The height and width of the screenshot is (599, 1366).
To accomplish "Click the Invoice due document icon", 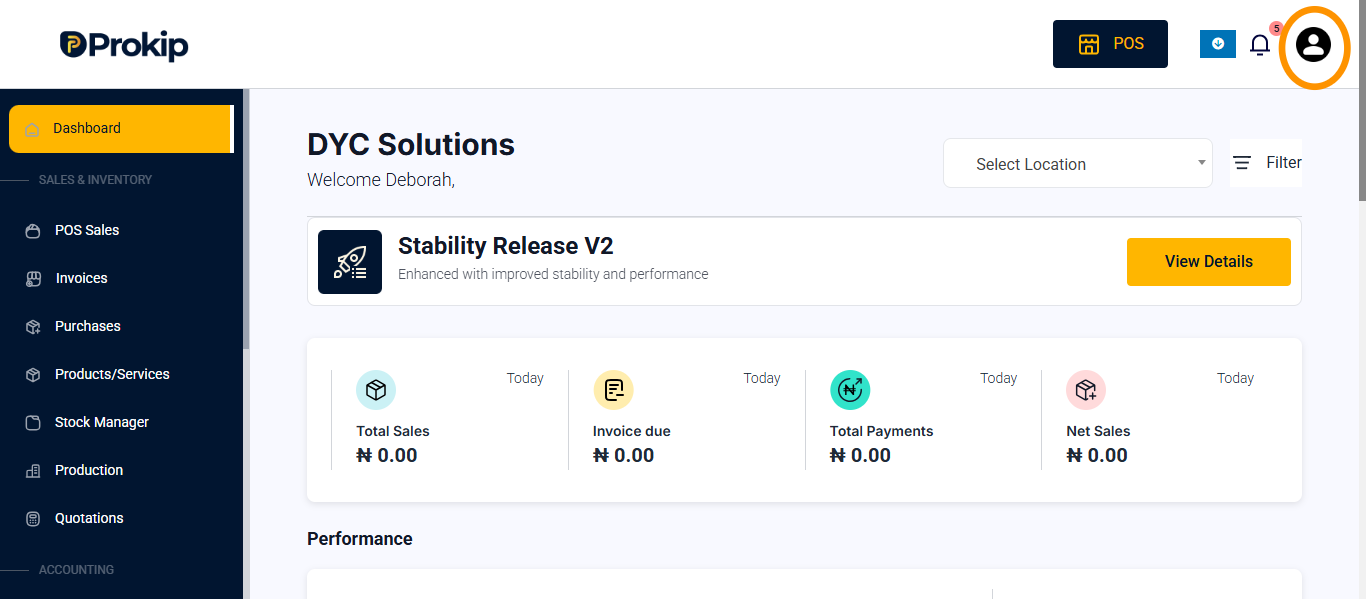I will (613, 390).
